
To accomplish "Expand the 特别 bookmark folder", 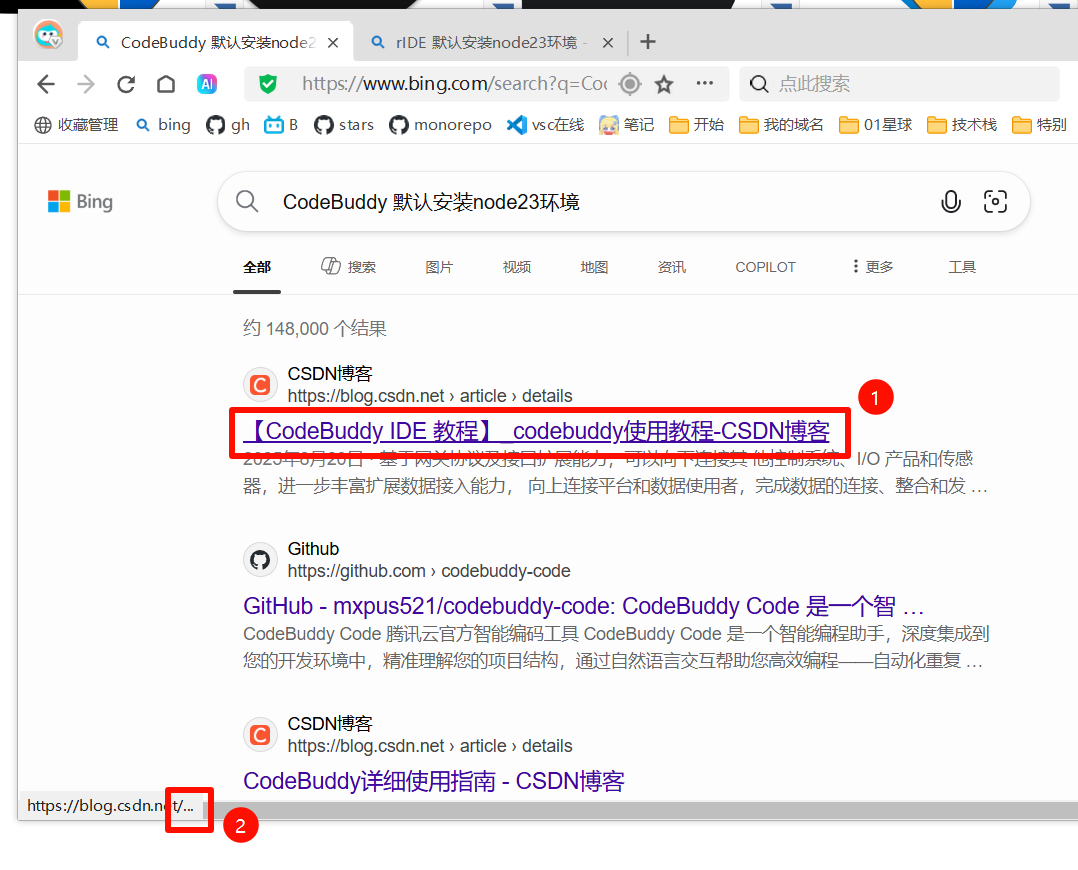I will point(1039,124).
